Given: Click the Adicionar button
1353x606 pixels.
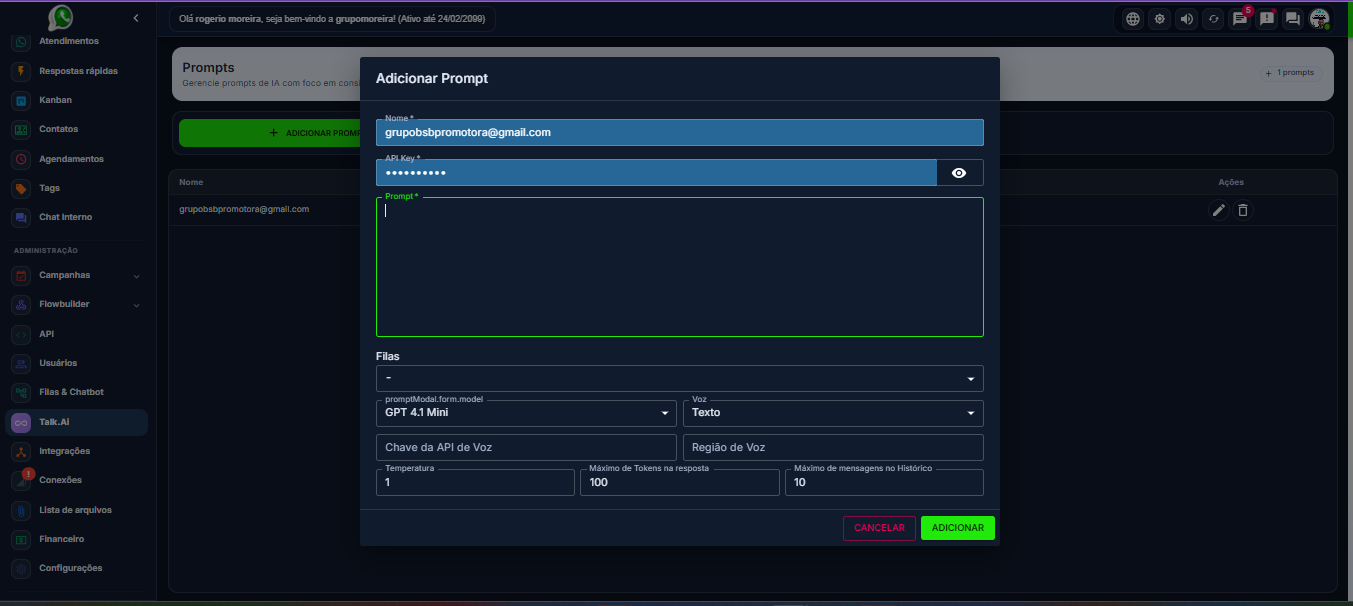Looking at the screenshot, I should tap(957, 528).
